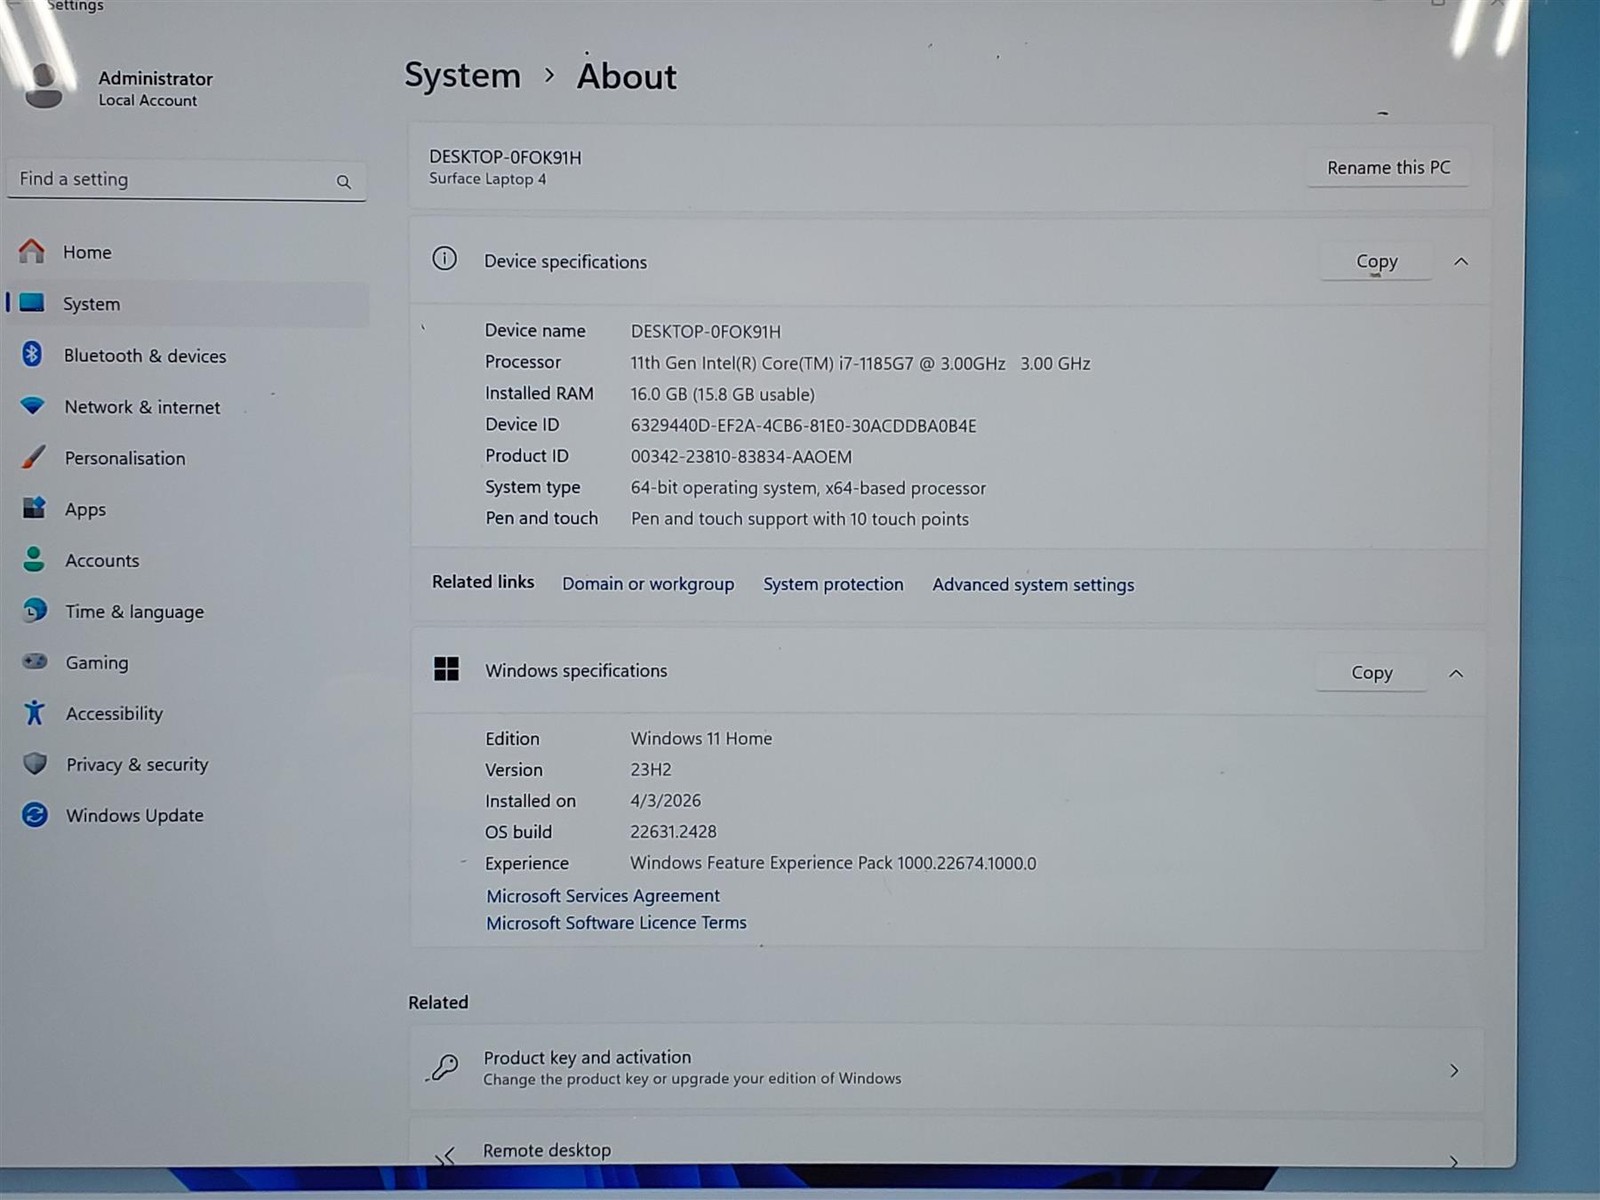The image size is (1600, 1200).
Task: Open Microsoft Software Licence Terms link
Action: (616, 923)
